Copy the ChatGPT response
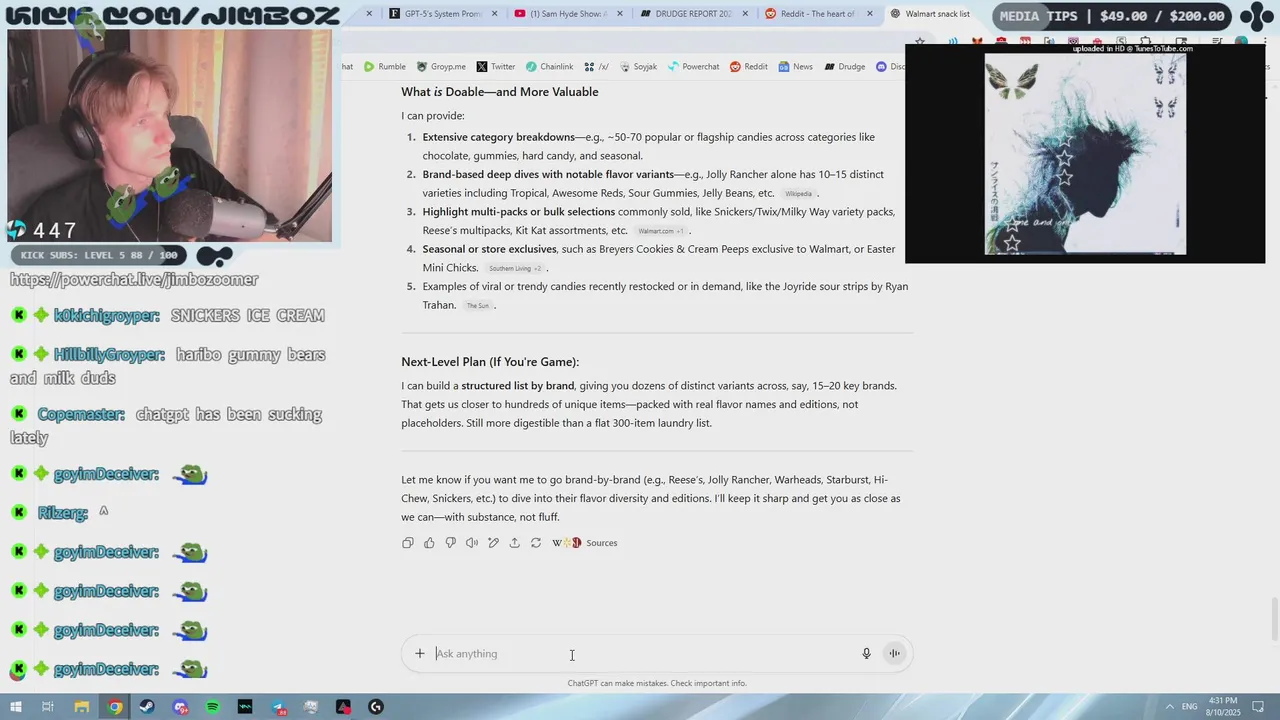Image resolution: width=1280 pixels, height=720 pixels. (x=408, y=543)
